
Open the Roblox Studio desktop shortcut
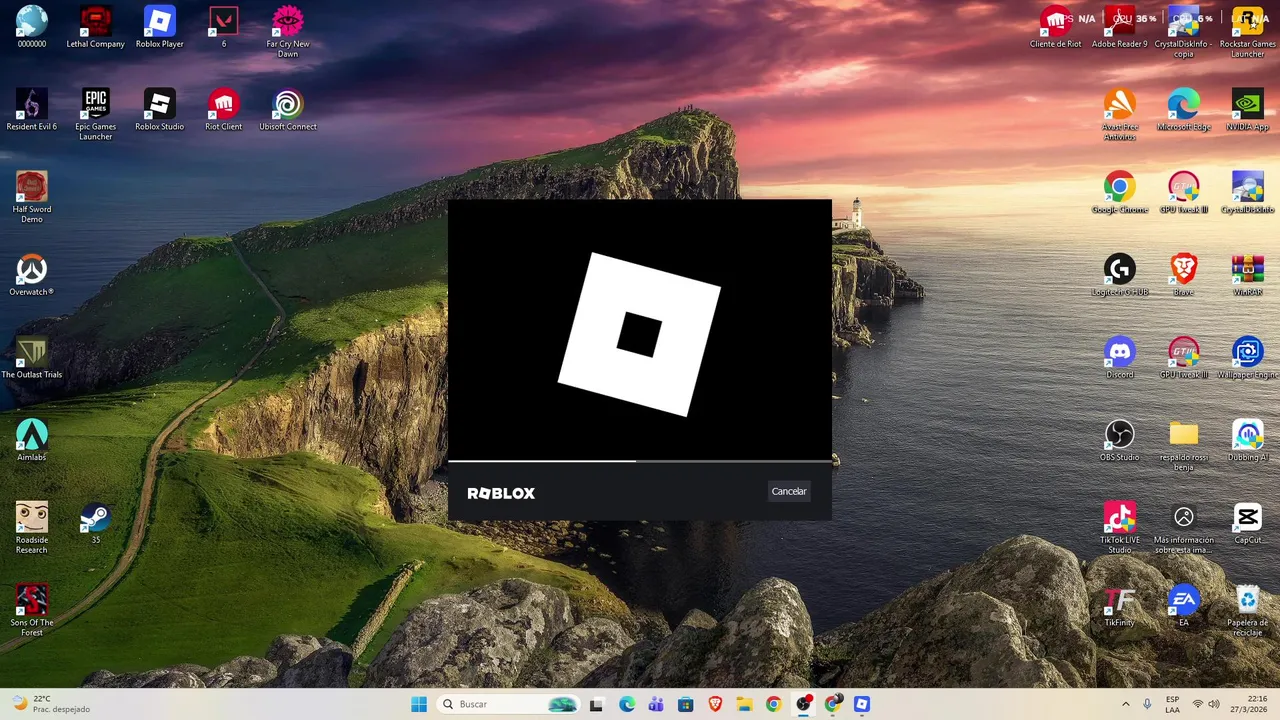tap(160, 110)
